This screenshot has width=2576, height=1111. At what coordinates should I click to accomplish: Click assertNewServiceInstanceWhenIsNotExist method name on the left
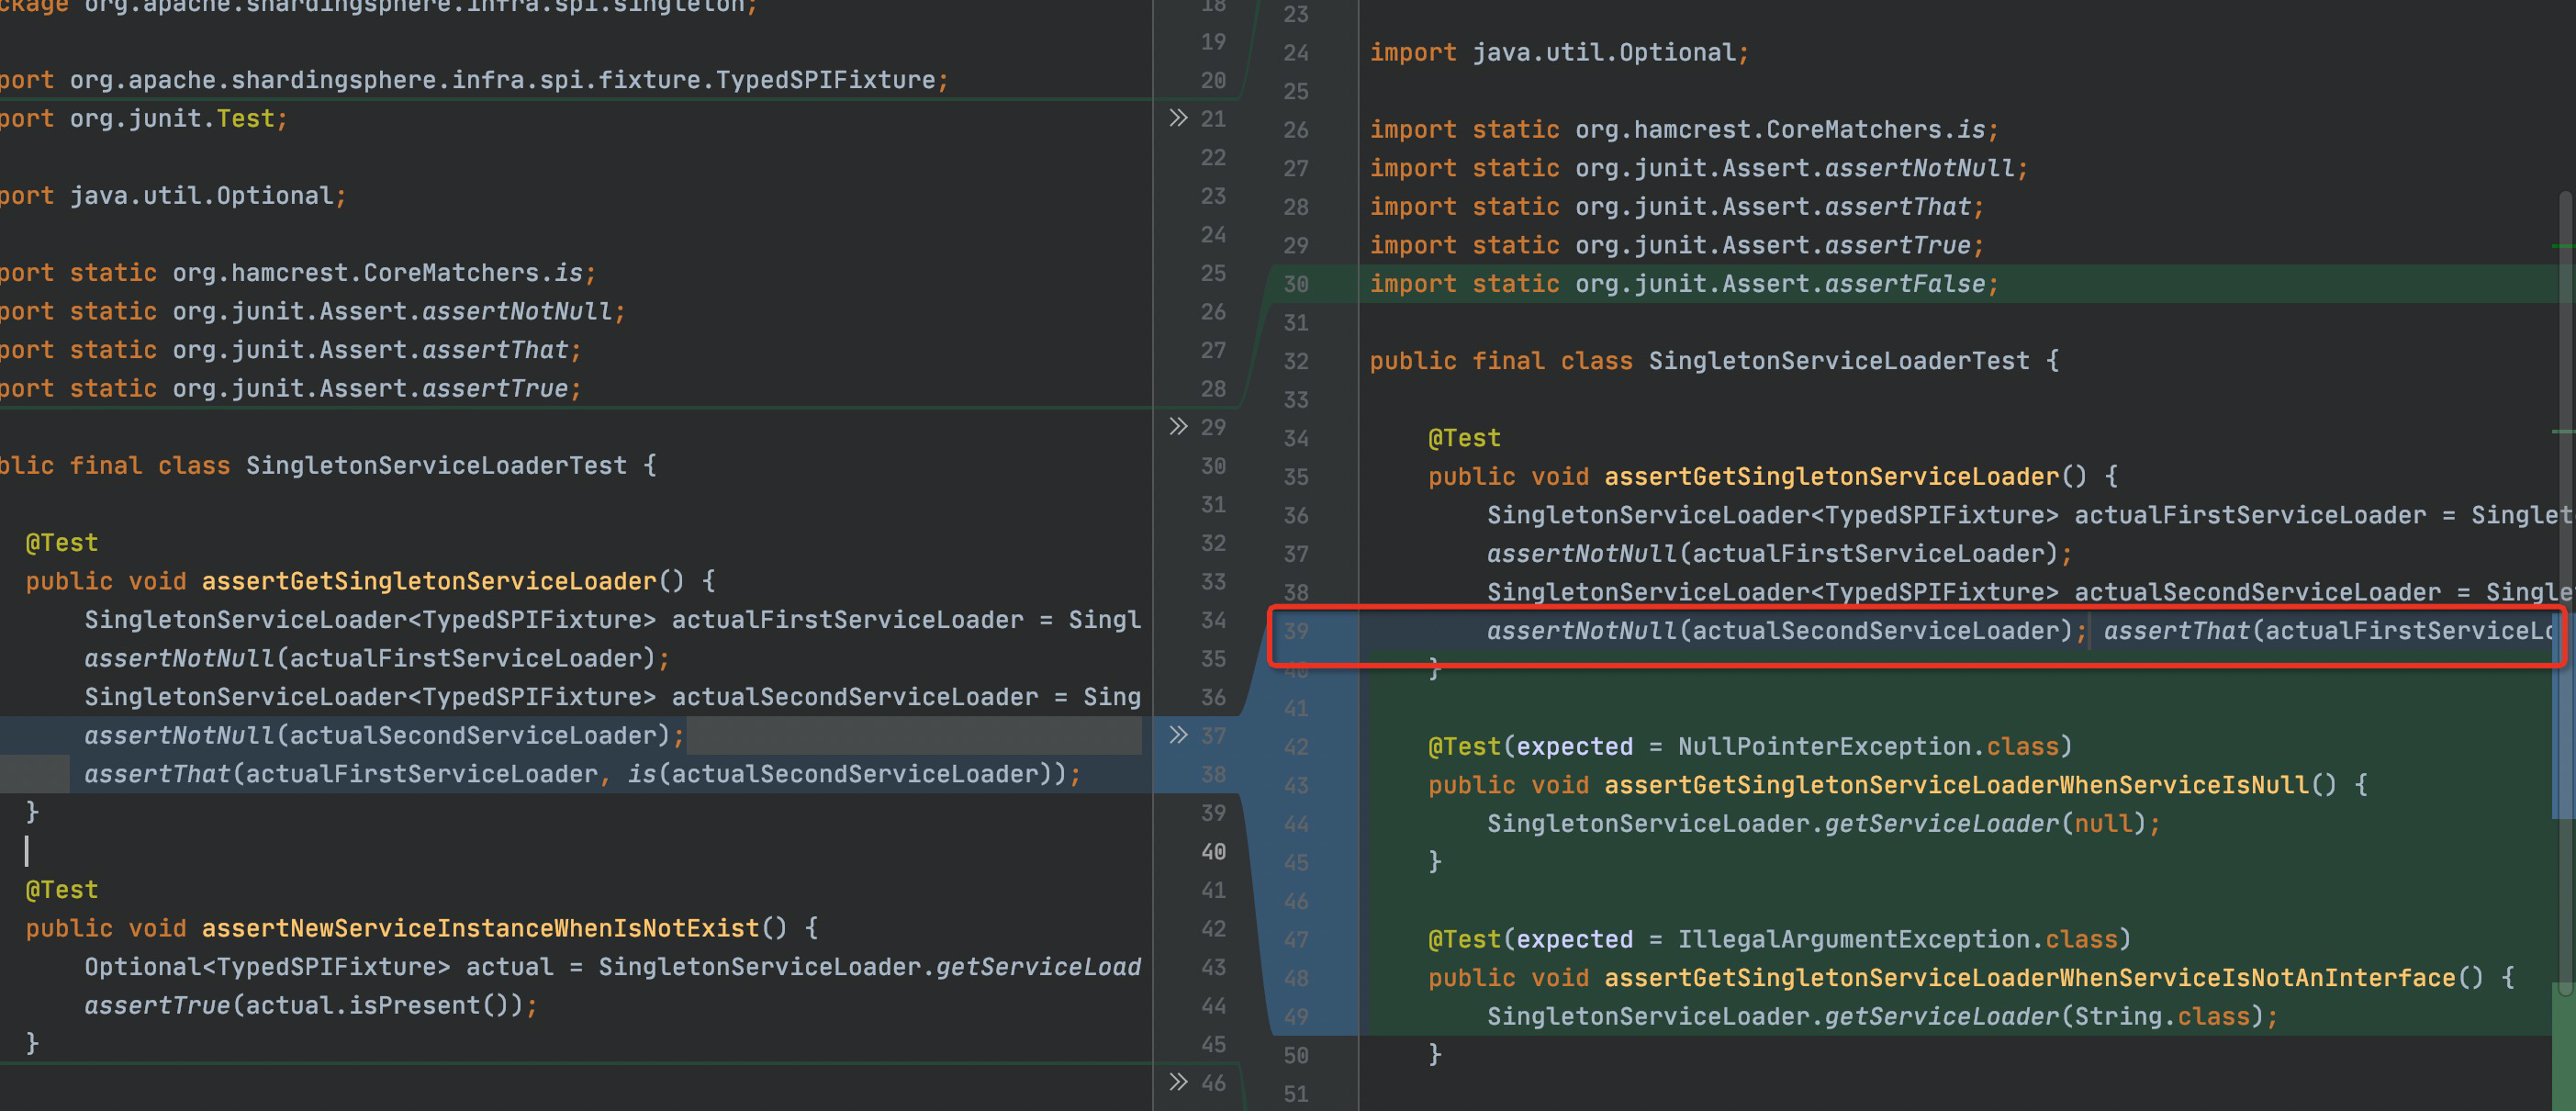coord(480,929)
